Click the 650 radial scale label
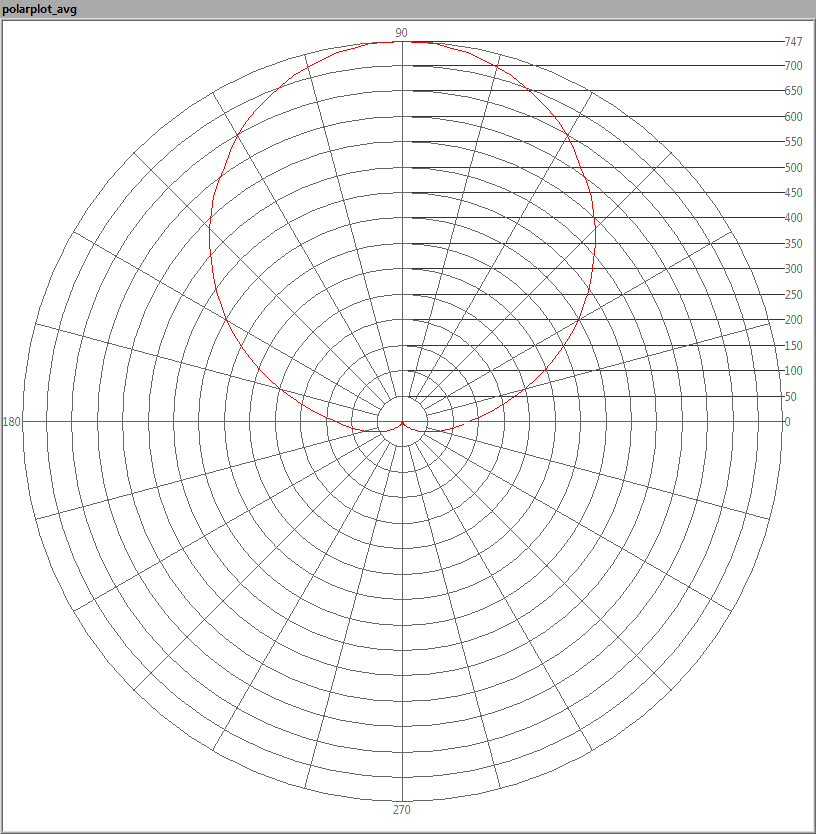 click(x=793, y=91)
